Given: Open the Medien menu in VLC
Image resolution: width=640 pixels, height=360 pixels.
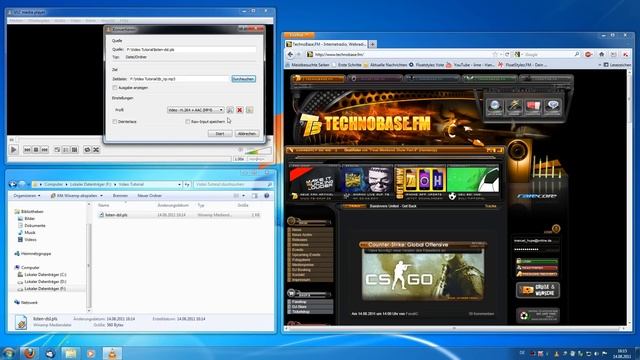Looking at the screenshot, I should tap(16, 20).
